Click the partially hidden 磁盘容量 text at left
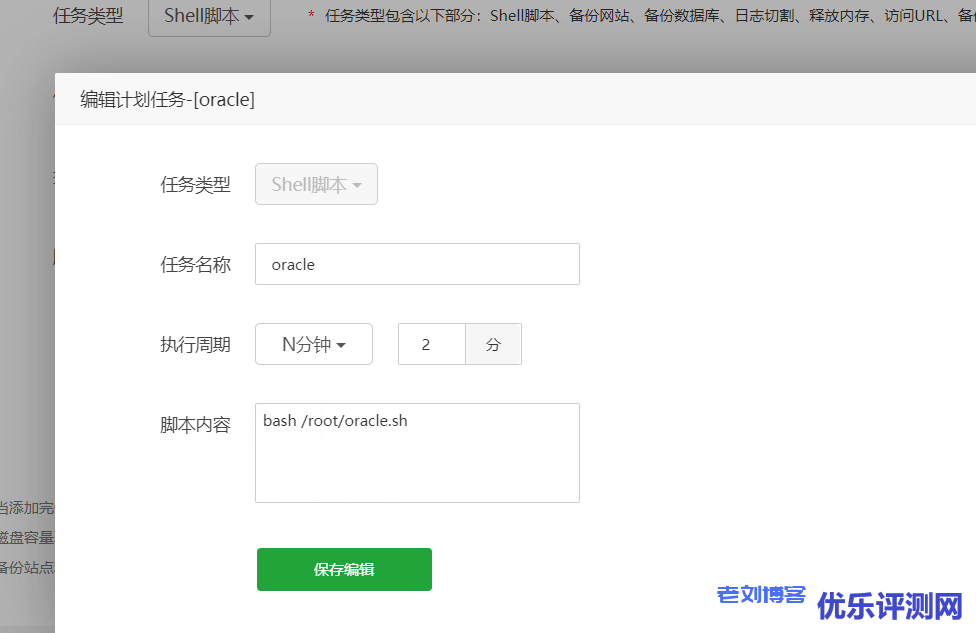The width and height of the screenshot is (976, 633). coord(27,538)
